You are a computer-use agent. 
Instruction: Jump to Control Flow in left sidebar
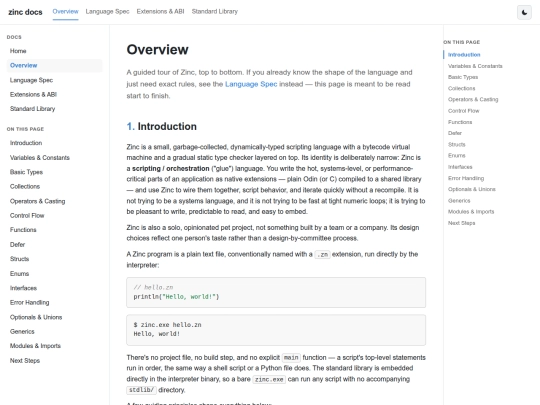tap(54, 216)
